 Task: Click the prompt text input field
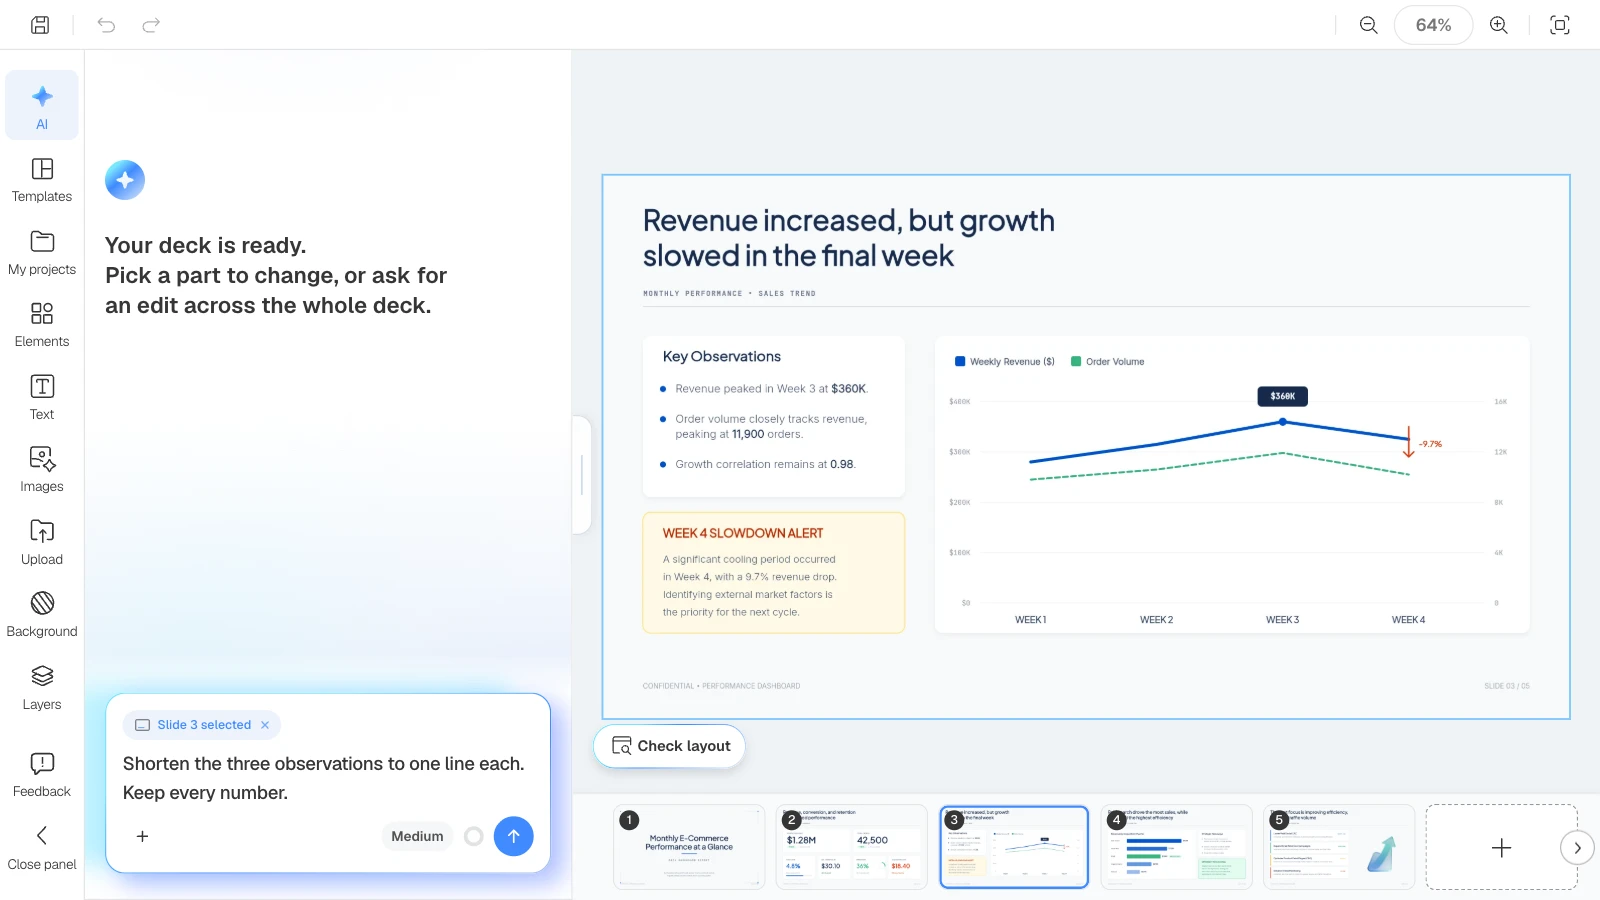click(324, 778)
